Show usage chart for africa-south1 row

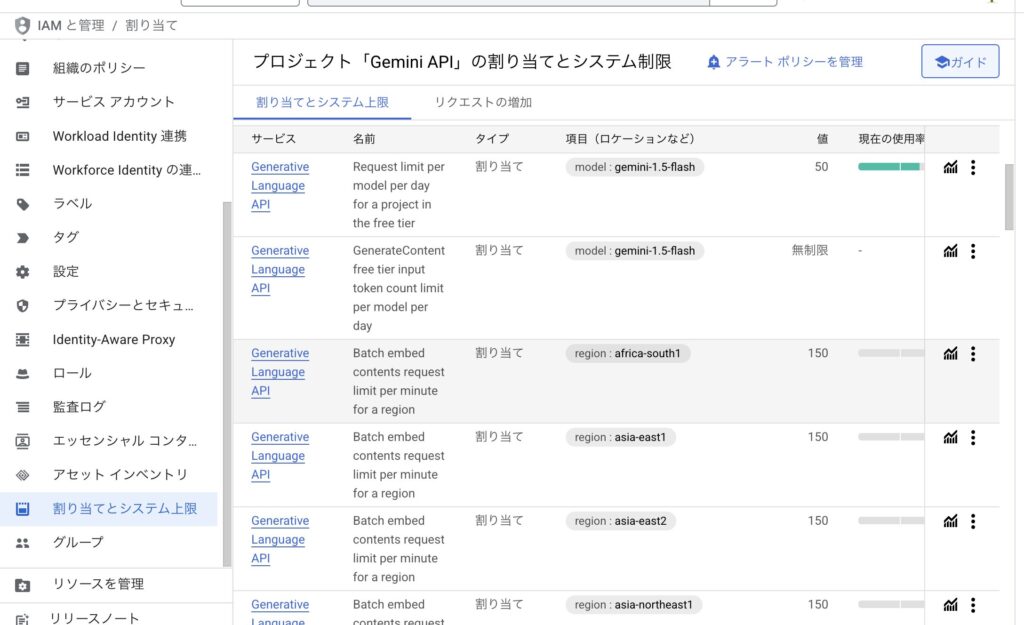coord(950,353)
